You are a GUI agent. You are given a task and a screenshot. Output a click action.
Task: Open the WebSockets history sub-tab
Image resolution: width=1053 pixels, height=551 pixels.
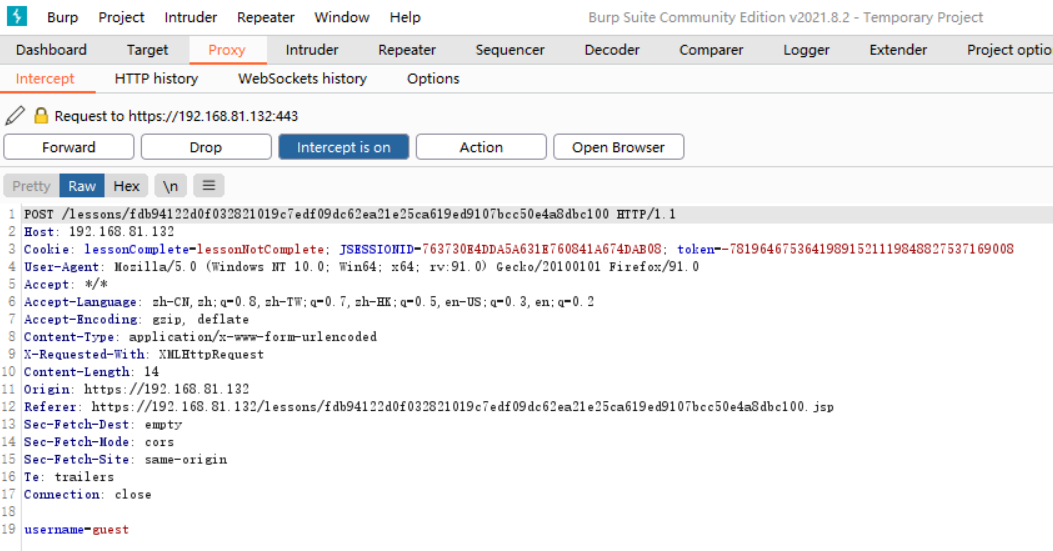[x=302, y=78]
